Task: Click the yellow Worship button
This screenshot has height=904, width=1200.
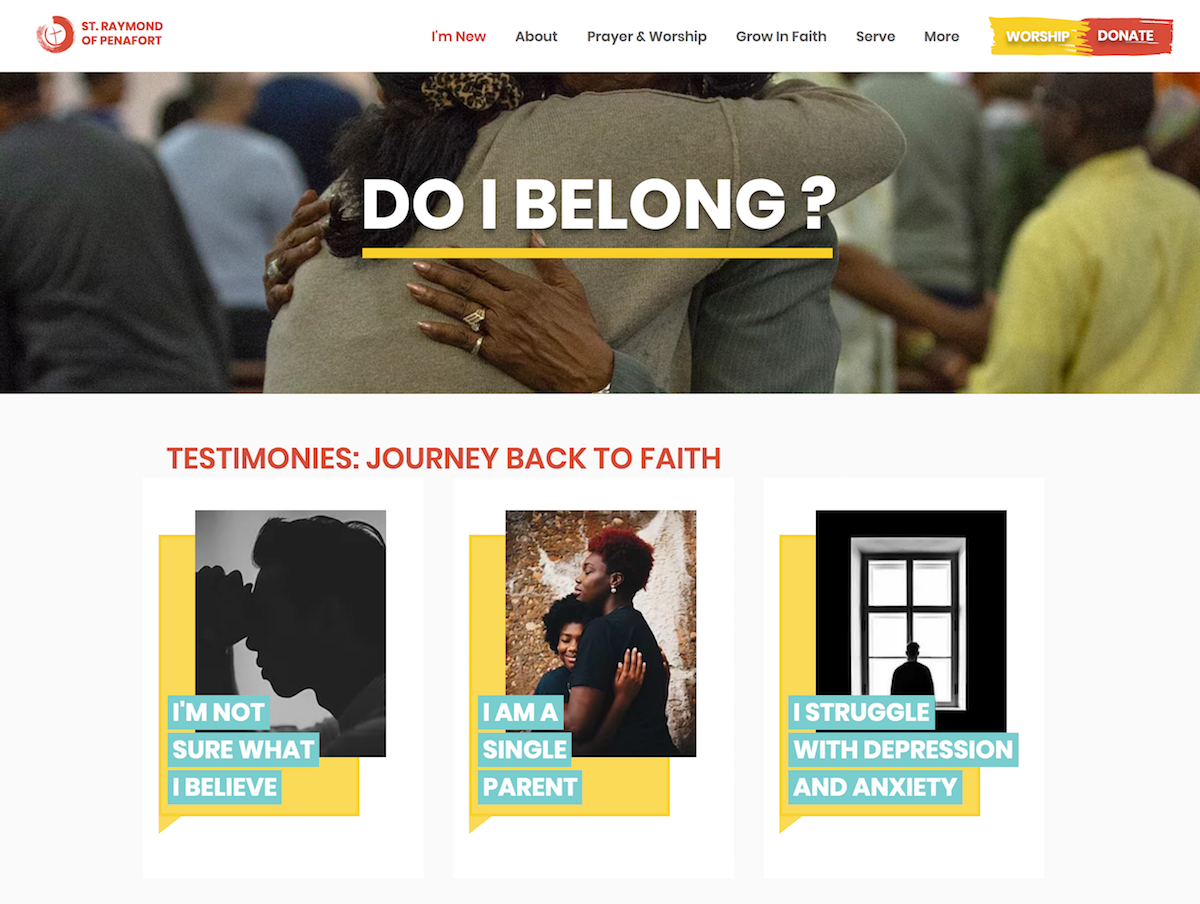Action: click(1036, 36)
